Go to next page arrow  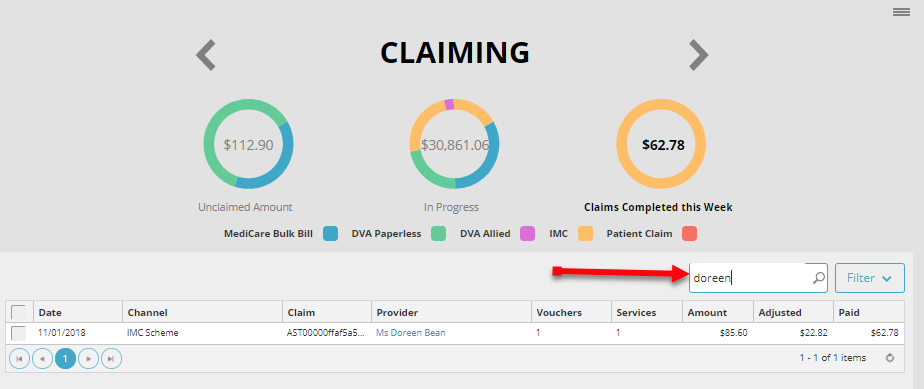click(88, 358)
